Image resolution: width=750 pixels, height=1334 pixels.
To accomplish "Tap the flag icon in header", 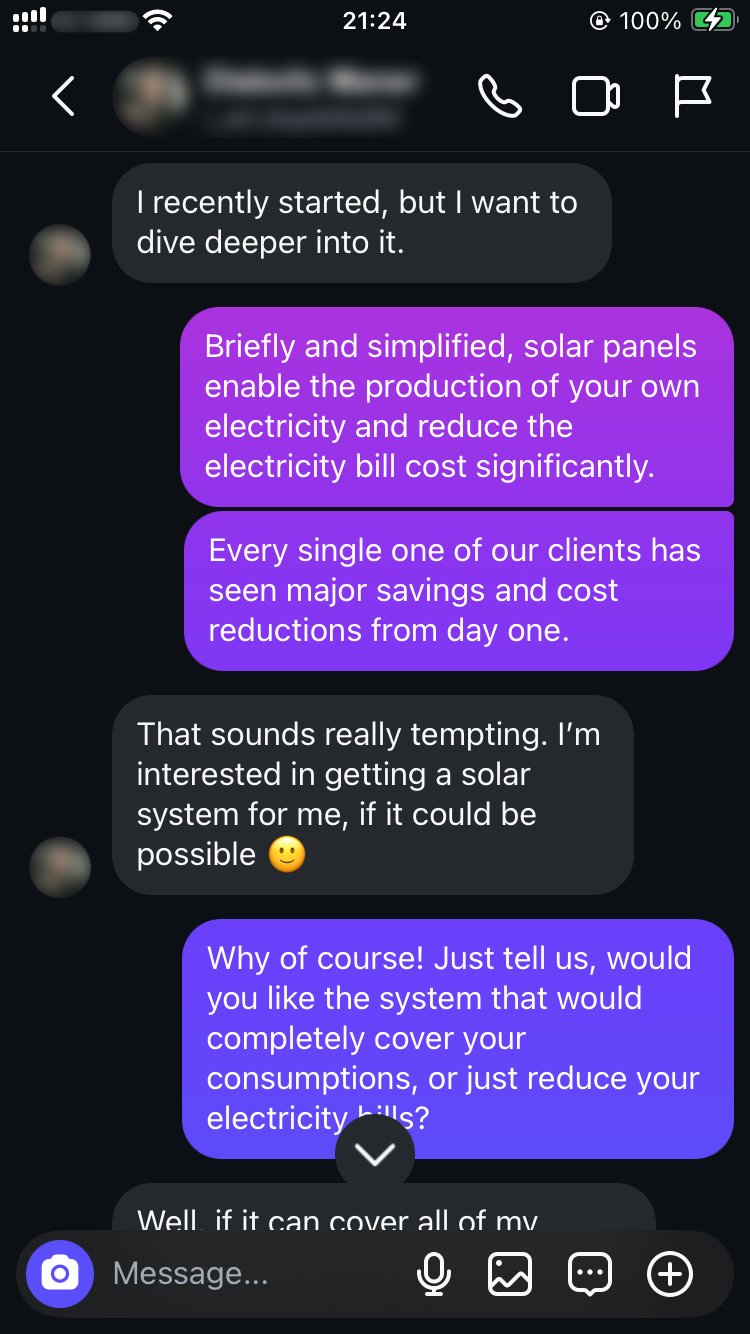I will pyautogui.click(x=691, y=96).
